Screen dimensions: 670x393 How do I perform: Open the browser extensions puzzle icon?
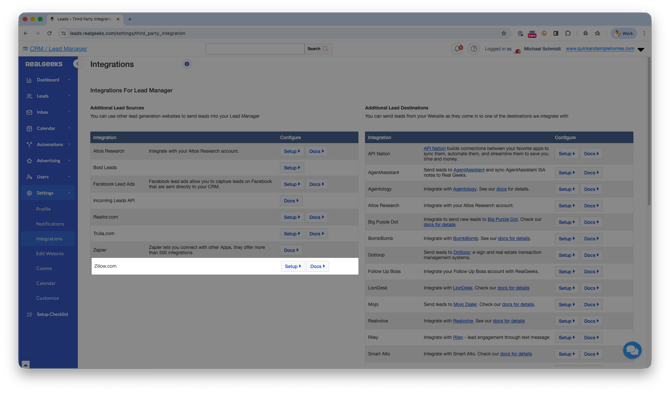tap(568, 33)
